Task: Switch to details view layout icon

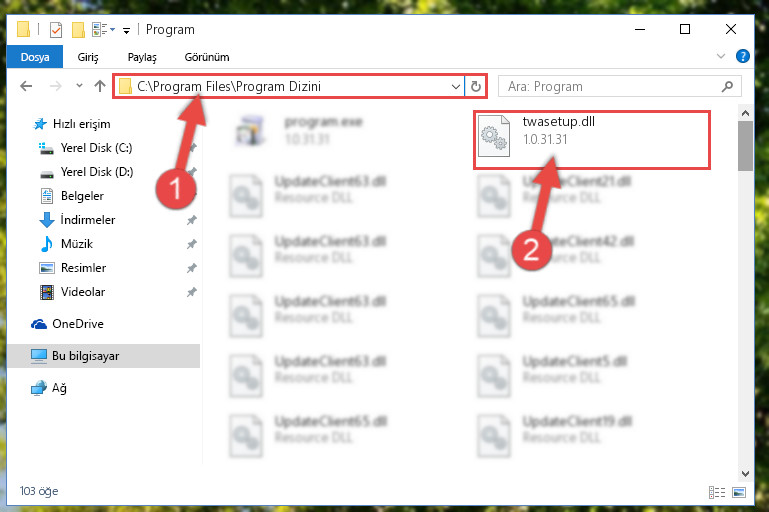Action: pyautogui.click(x=717, y=492)
